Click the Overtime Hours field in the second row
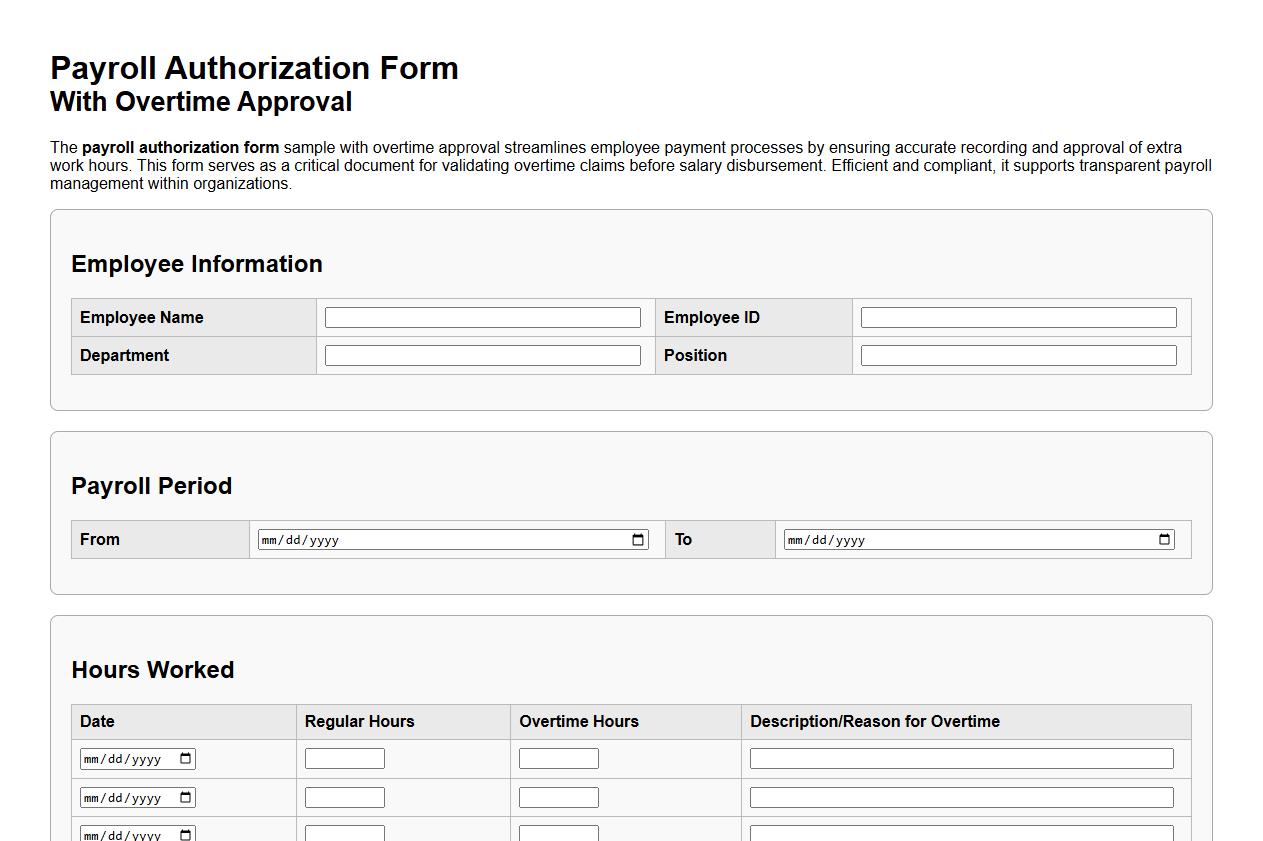 558,796
